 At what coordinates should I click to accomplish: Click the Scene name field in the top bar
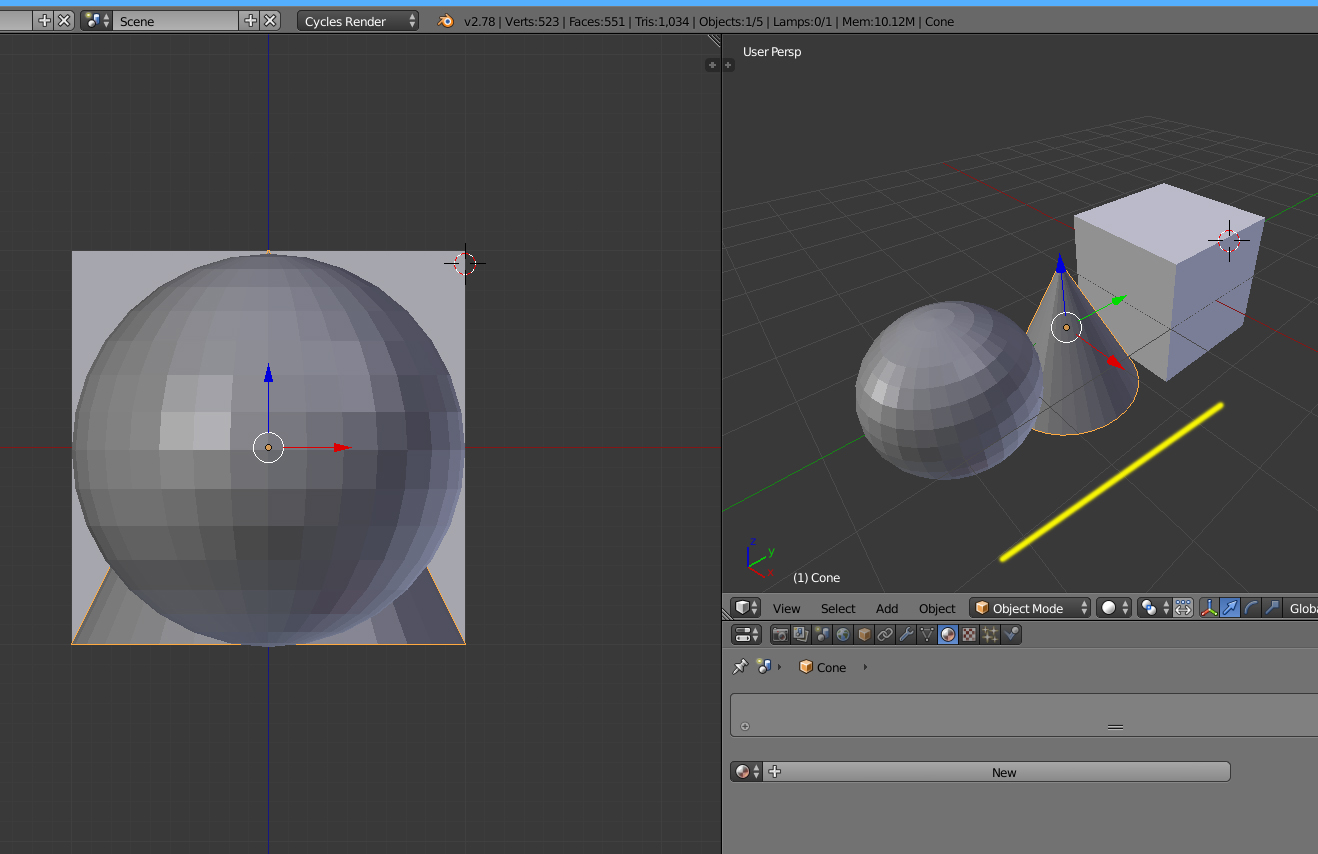pos(176,20)
